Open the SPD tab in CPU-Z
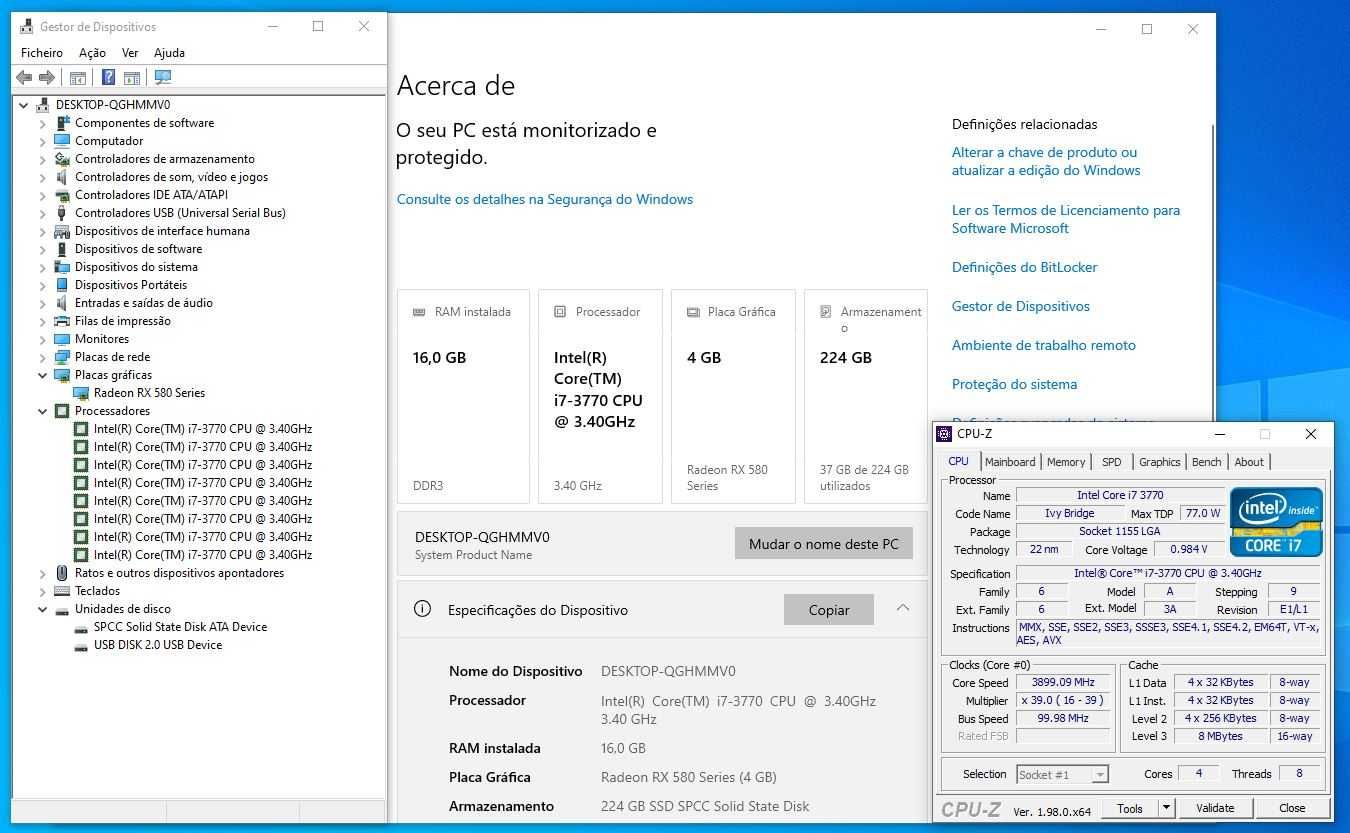This screenshot has height=833, width=1350. [1112, 462]
